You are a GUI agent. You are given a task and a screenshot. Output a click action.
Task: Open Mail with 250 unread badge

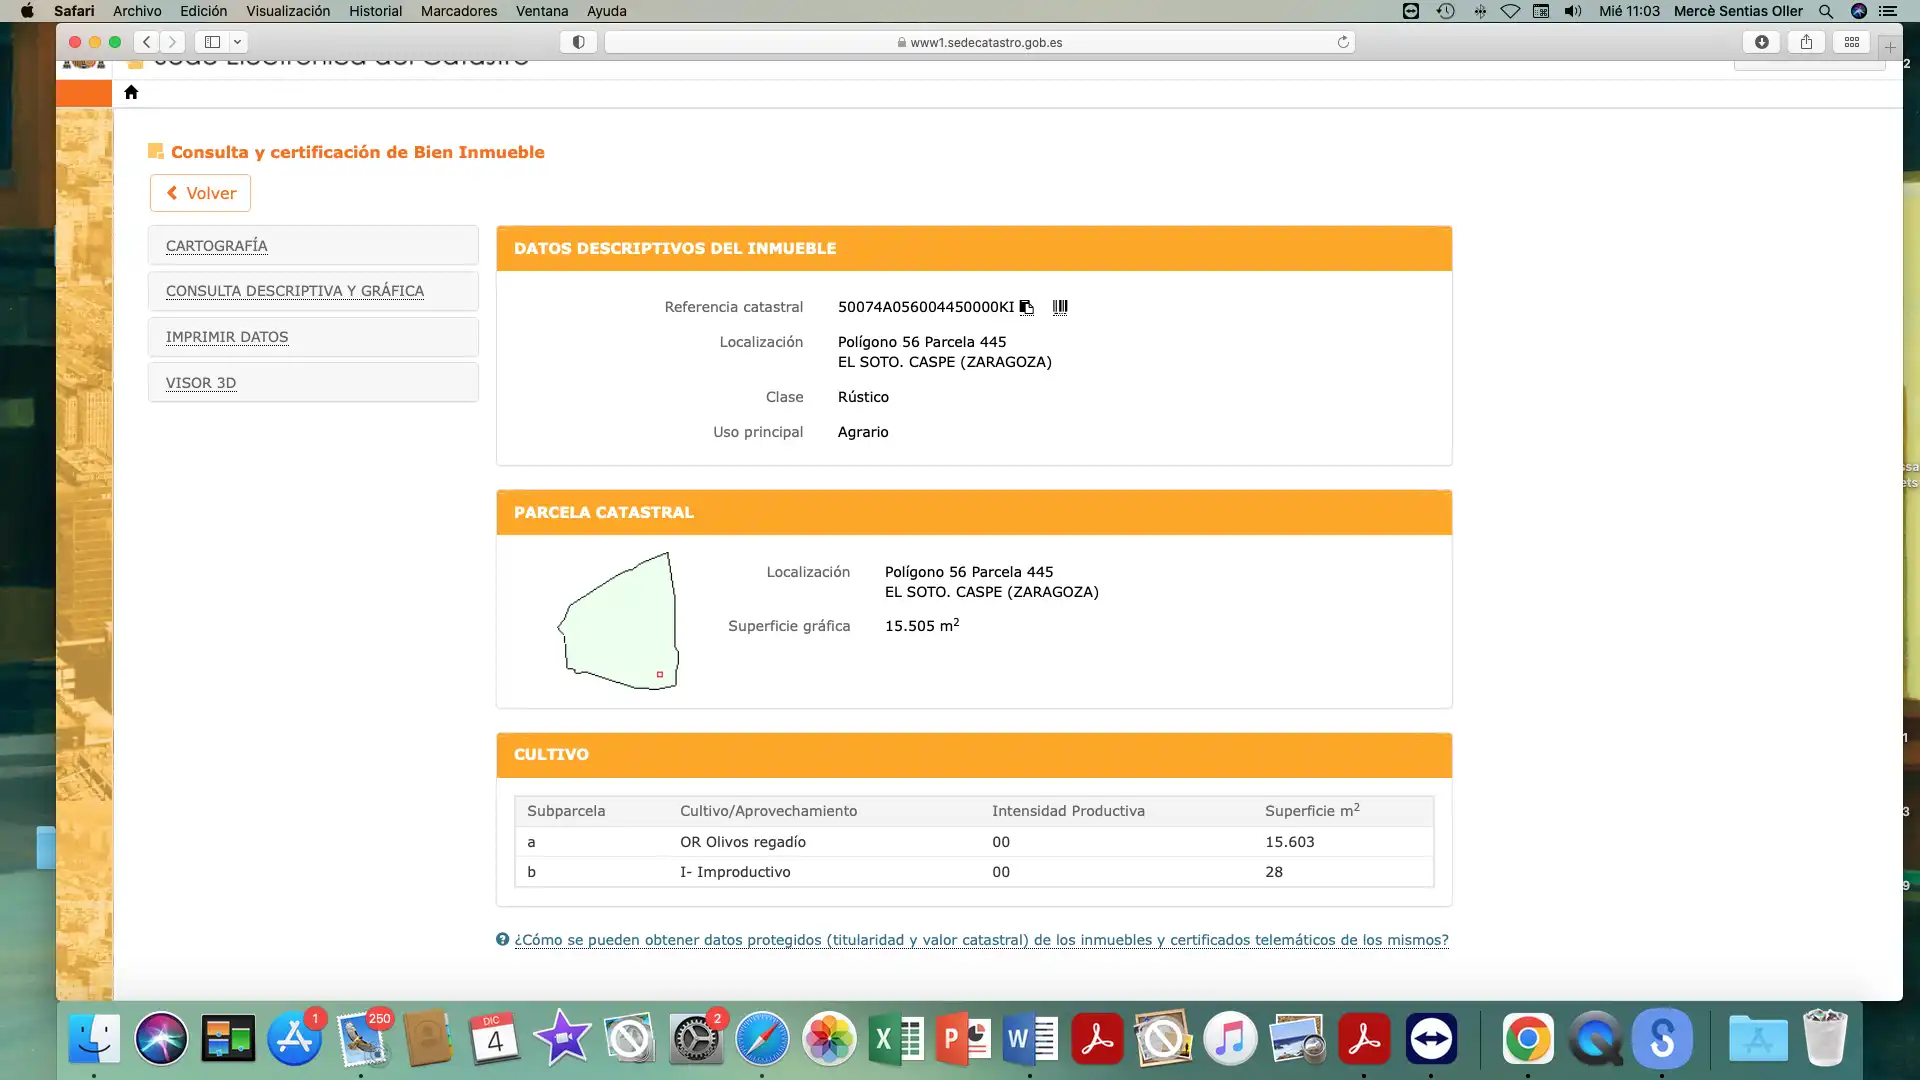(x=362, y=1039)
